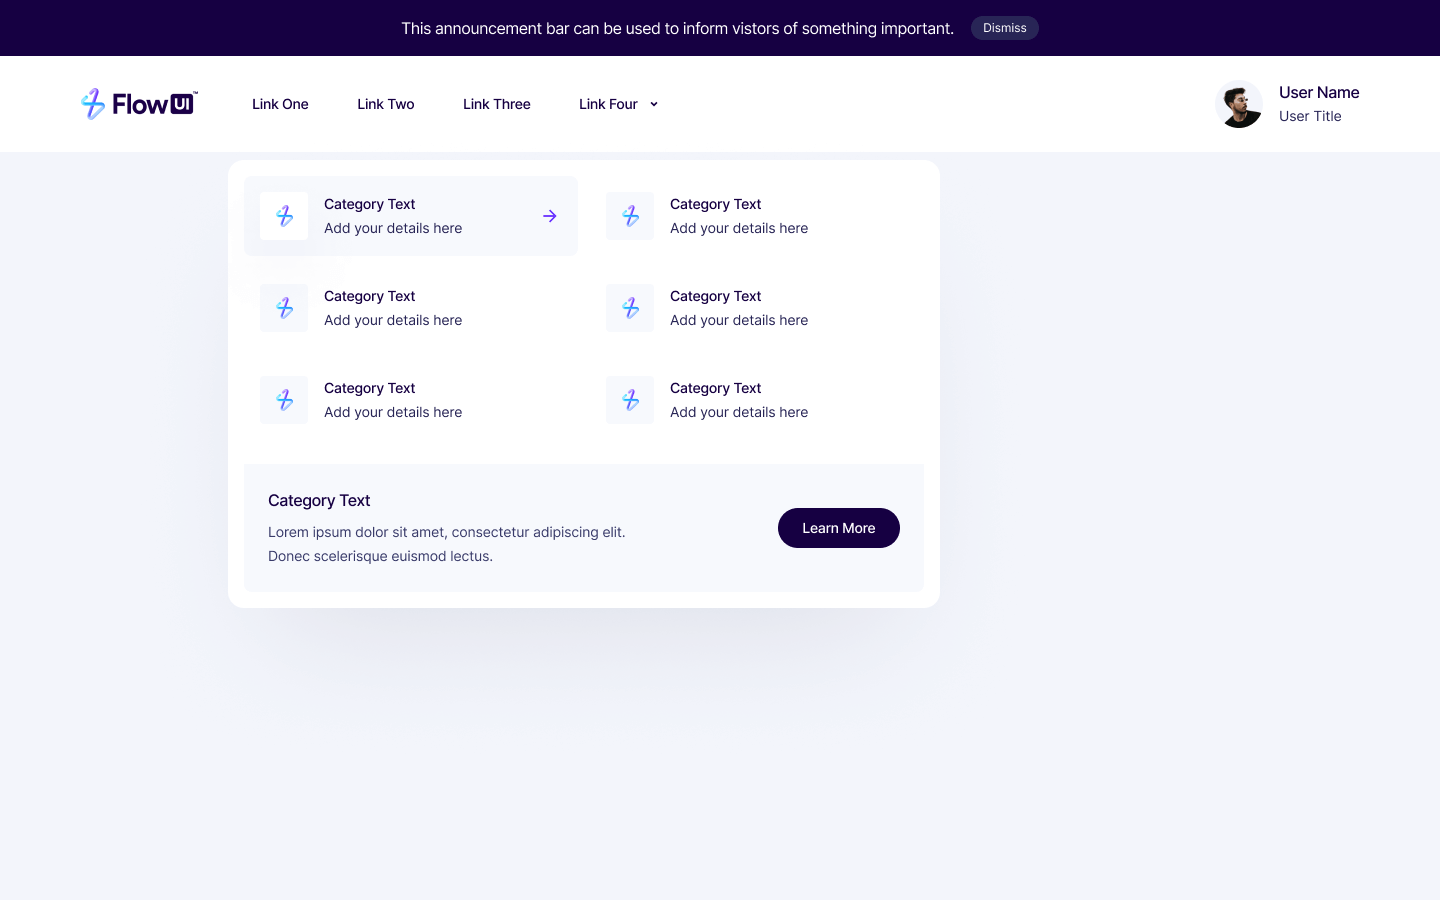Screen dimensions: 1440x900
Task: Open Link One navigation item
Action: click(x=280, y=104)
